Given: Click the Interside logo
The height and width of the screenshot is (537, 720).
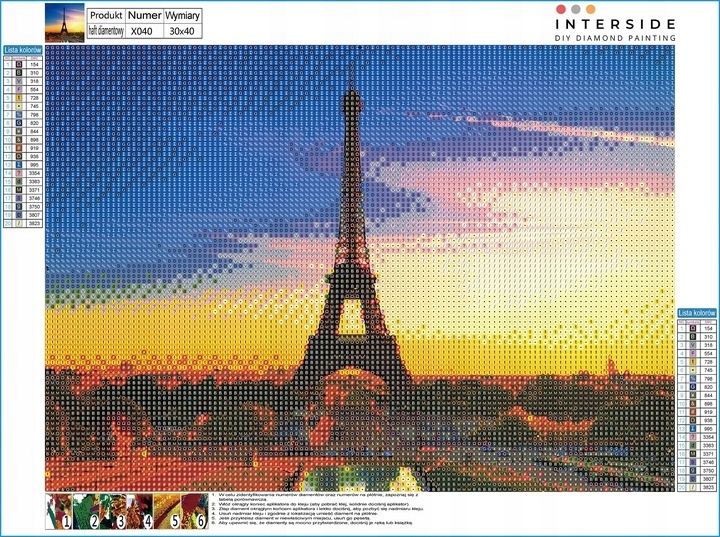Looking at the screenshot, I should (615, 23).
